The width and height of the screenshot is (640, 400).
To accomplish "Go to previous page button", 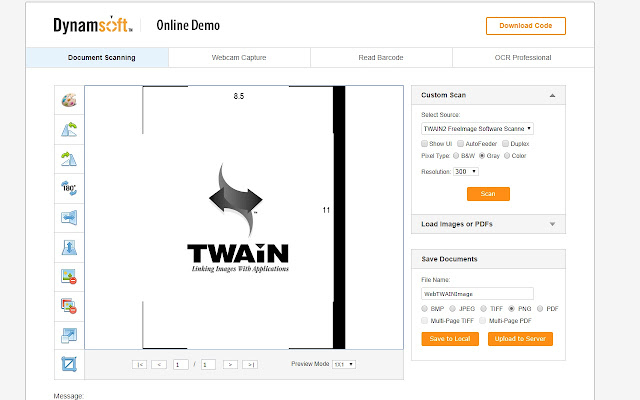I will 159,364.
